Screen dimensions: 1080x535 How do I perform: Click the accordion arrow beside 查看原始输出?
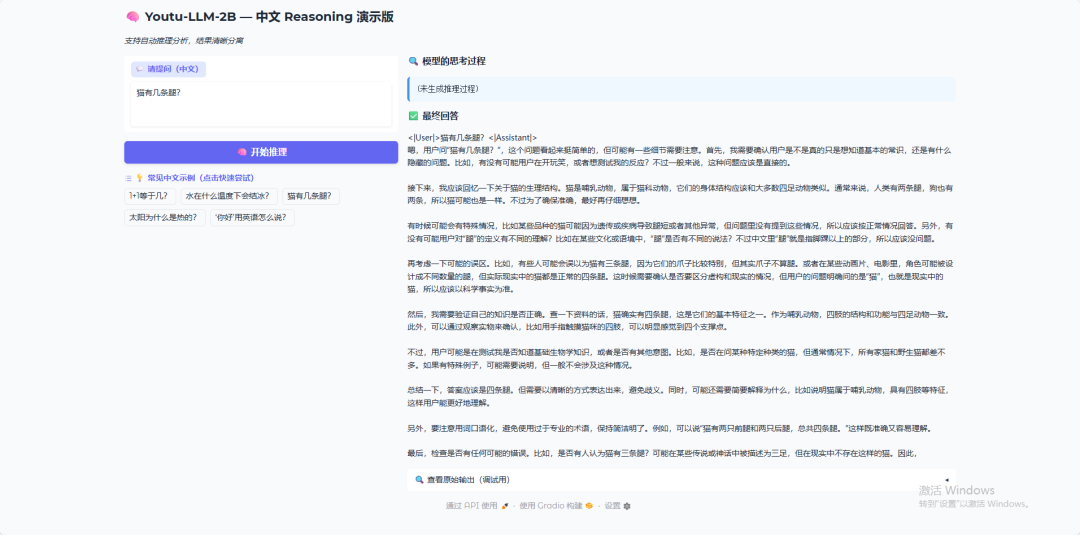[x=946, y=480]
